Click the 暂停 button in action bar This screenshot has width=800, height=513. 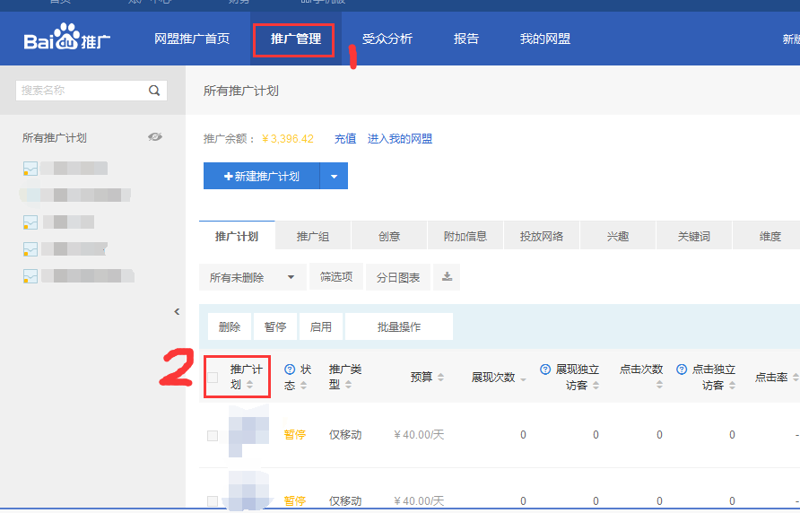275,327
